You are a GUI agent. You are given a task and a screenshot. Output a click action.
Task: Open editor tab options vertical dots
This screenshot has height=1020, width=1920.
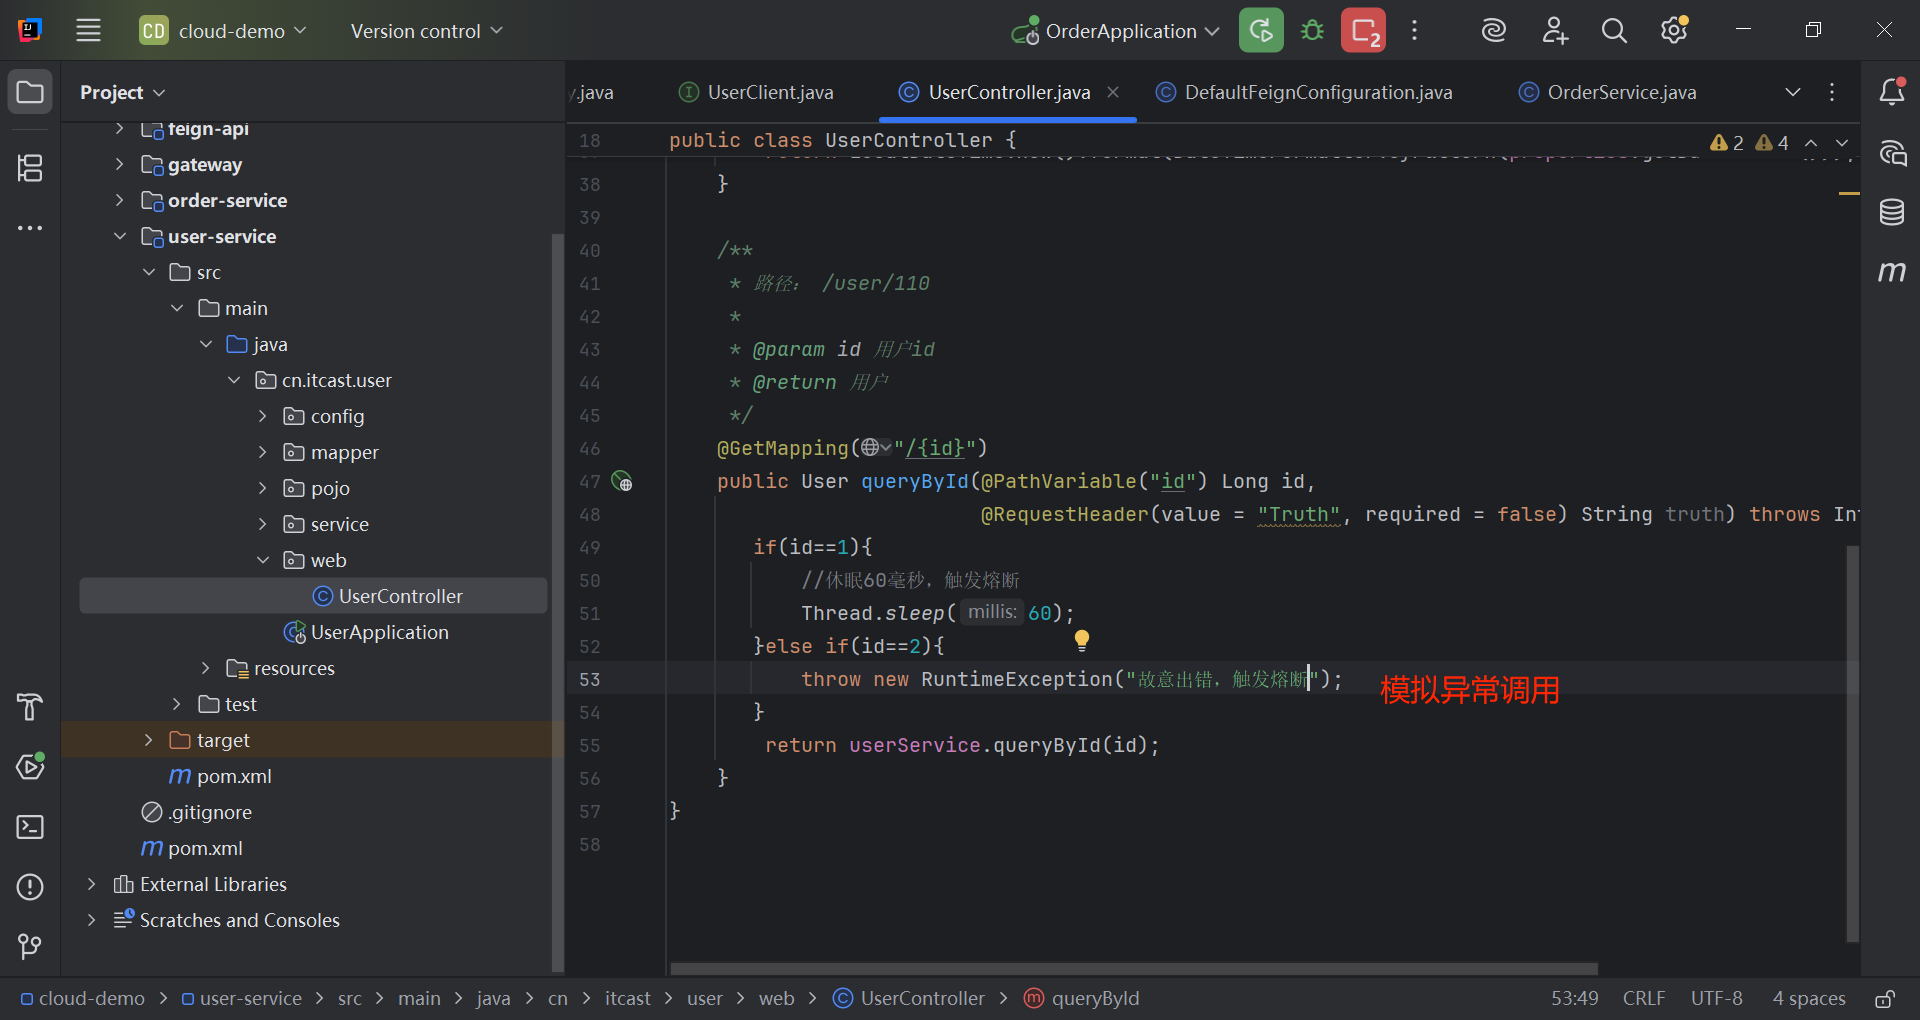coord(1832,92)
